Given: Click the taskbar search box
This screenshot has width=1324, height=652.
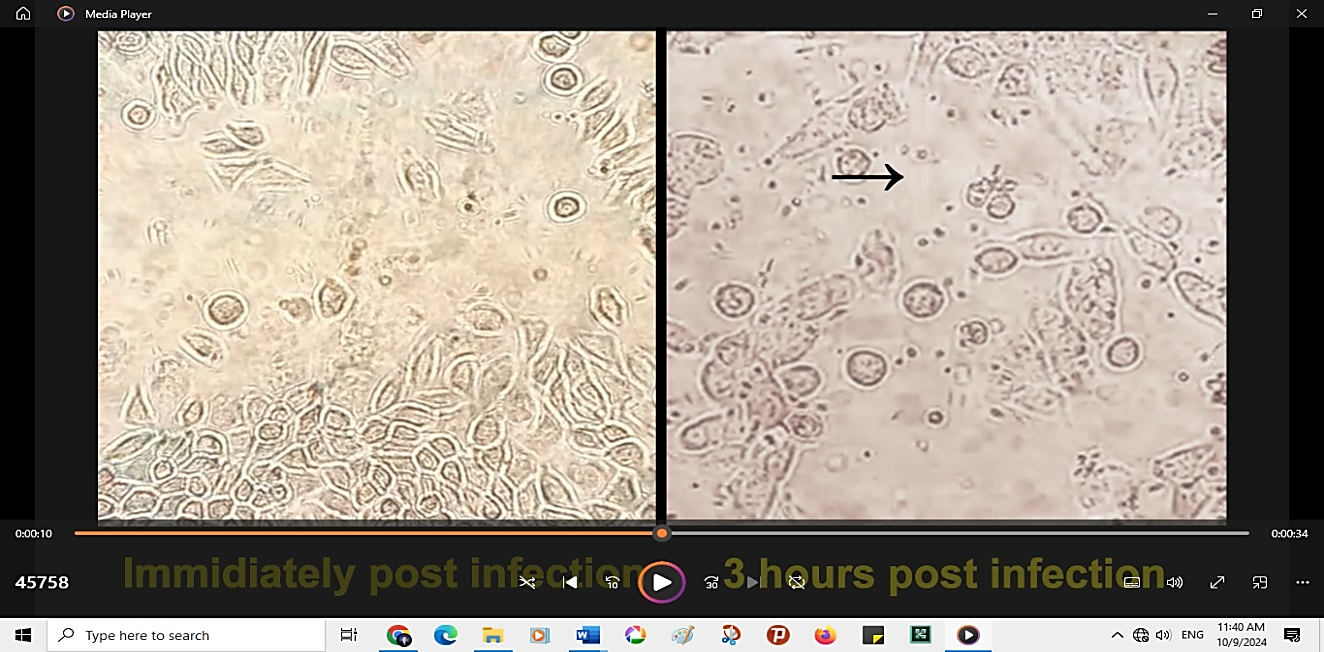Looking at the screenshot, I should (186, 635).
